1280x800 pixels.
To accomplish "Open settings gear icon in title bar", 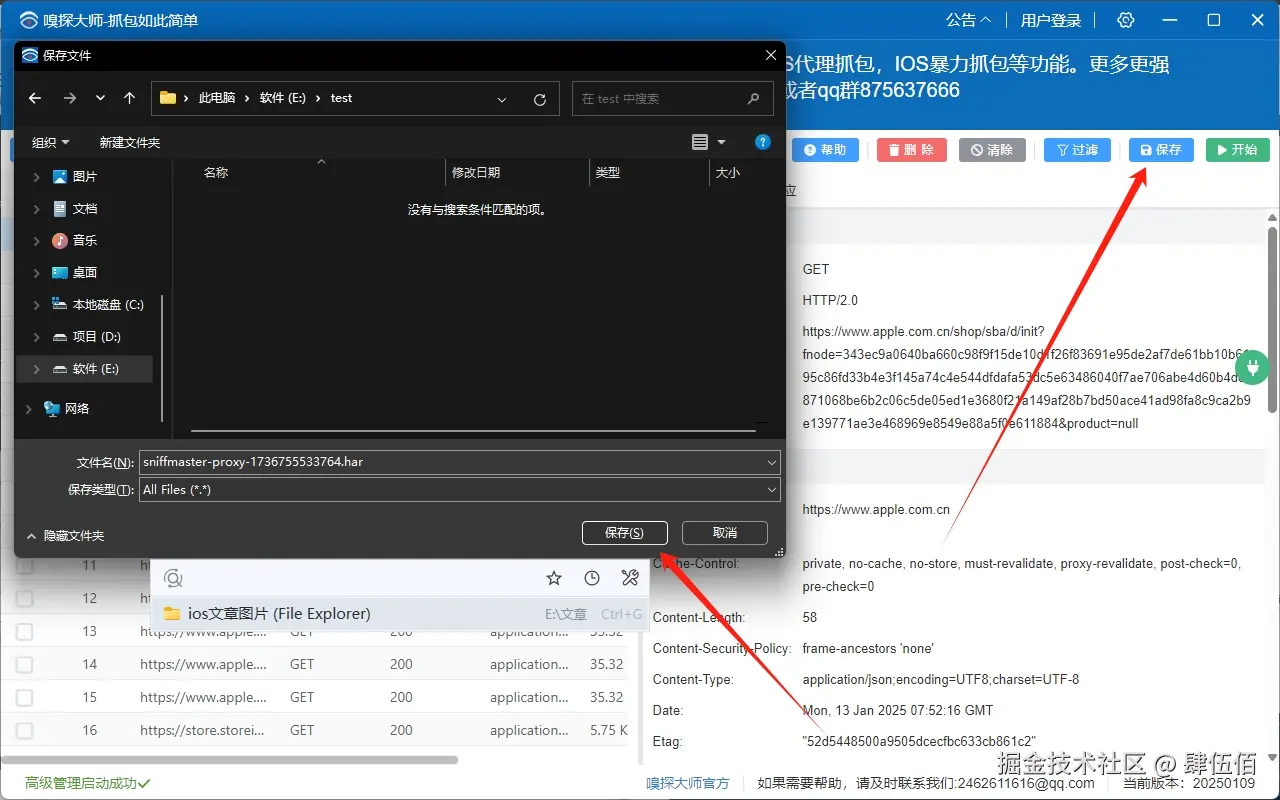I will click(x=1126, y=20).
